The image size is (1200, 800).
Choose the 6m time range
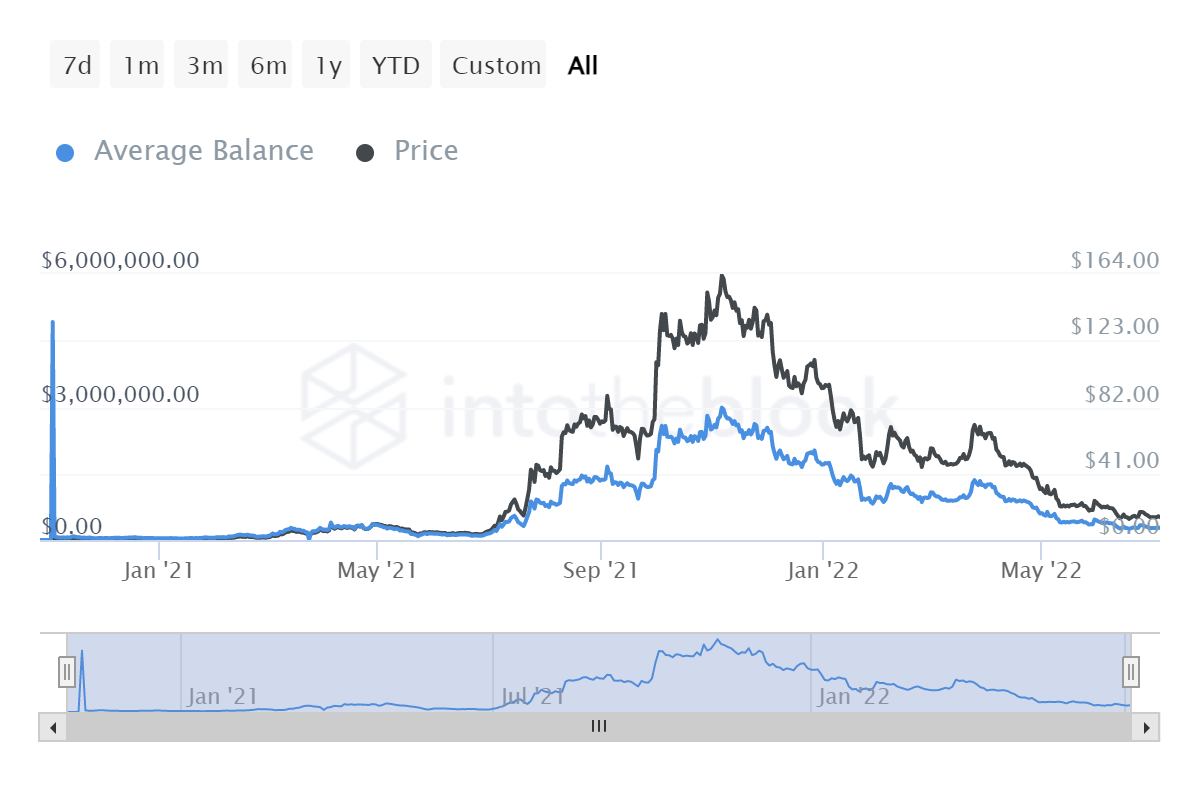(269, 66)
